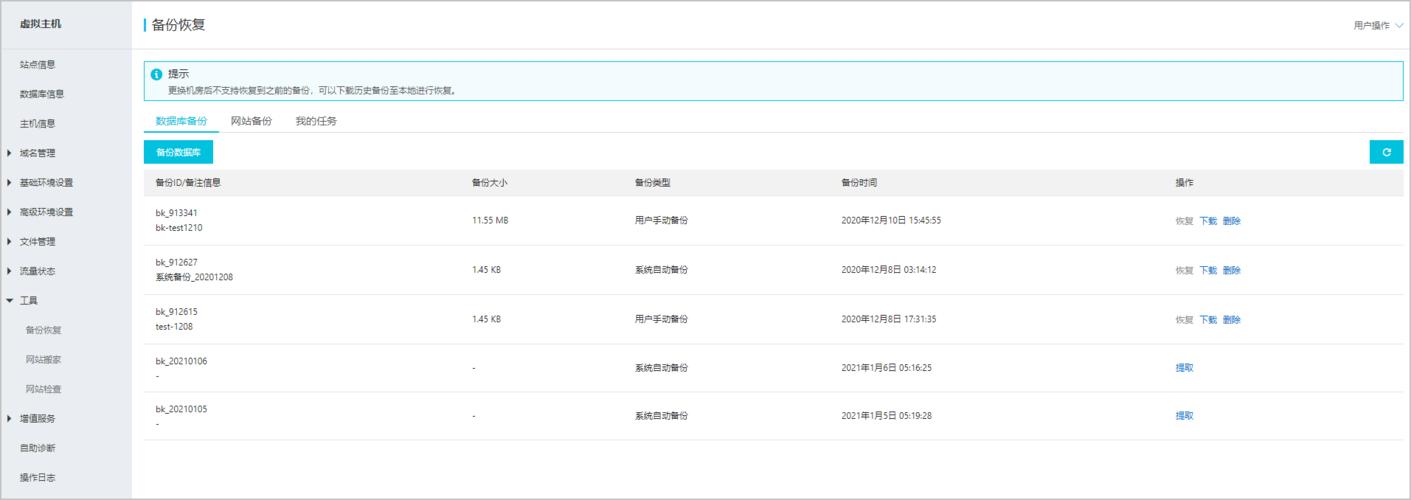Screen dimensions: 1411x500
Task: Click 恢复 for backup bk_912615
Action: (1185, 320)
